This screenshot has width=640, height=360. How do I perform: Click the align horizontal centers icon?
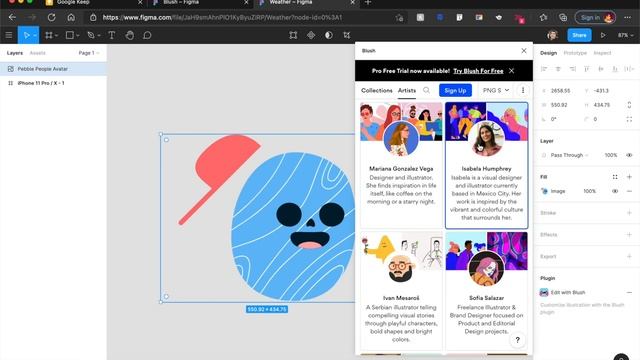point(558,69)
